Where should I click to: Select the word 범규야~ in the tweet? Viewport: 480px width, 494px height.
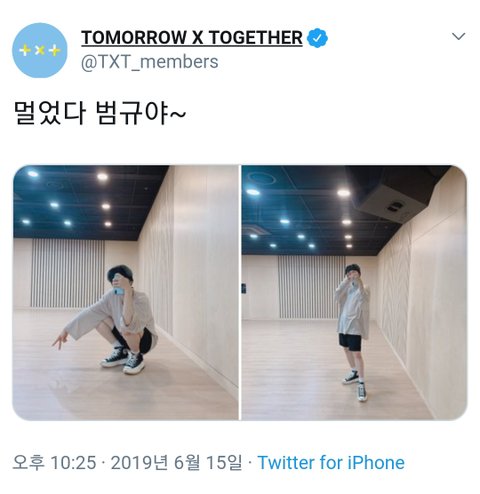pyautogui.click(x=140, y=113)
